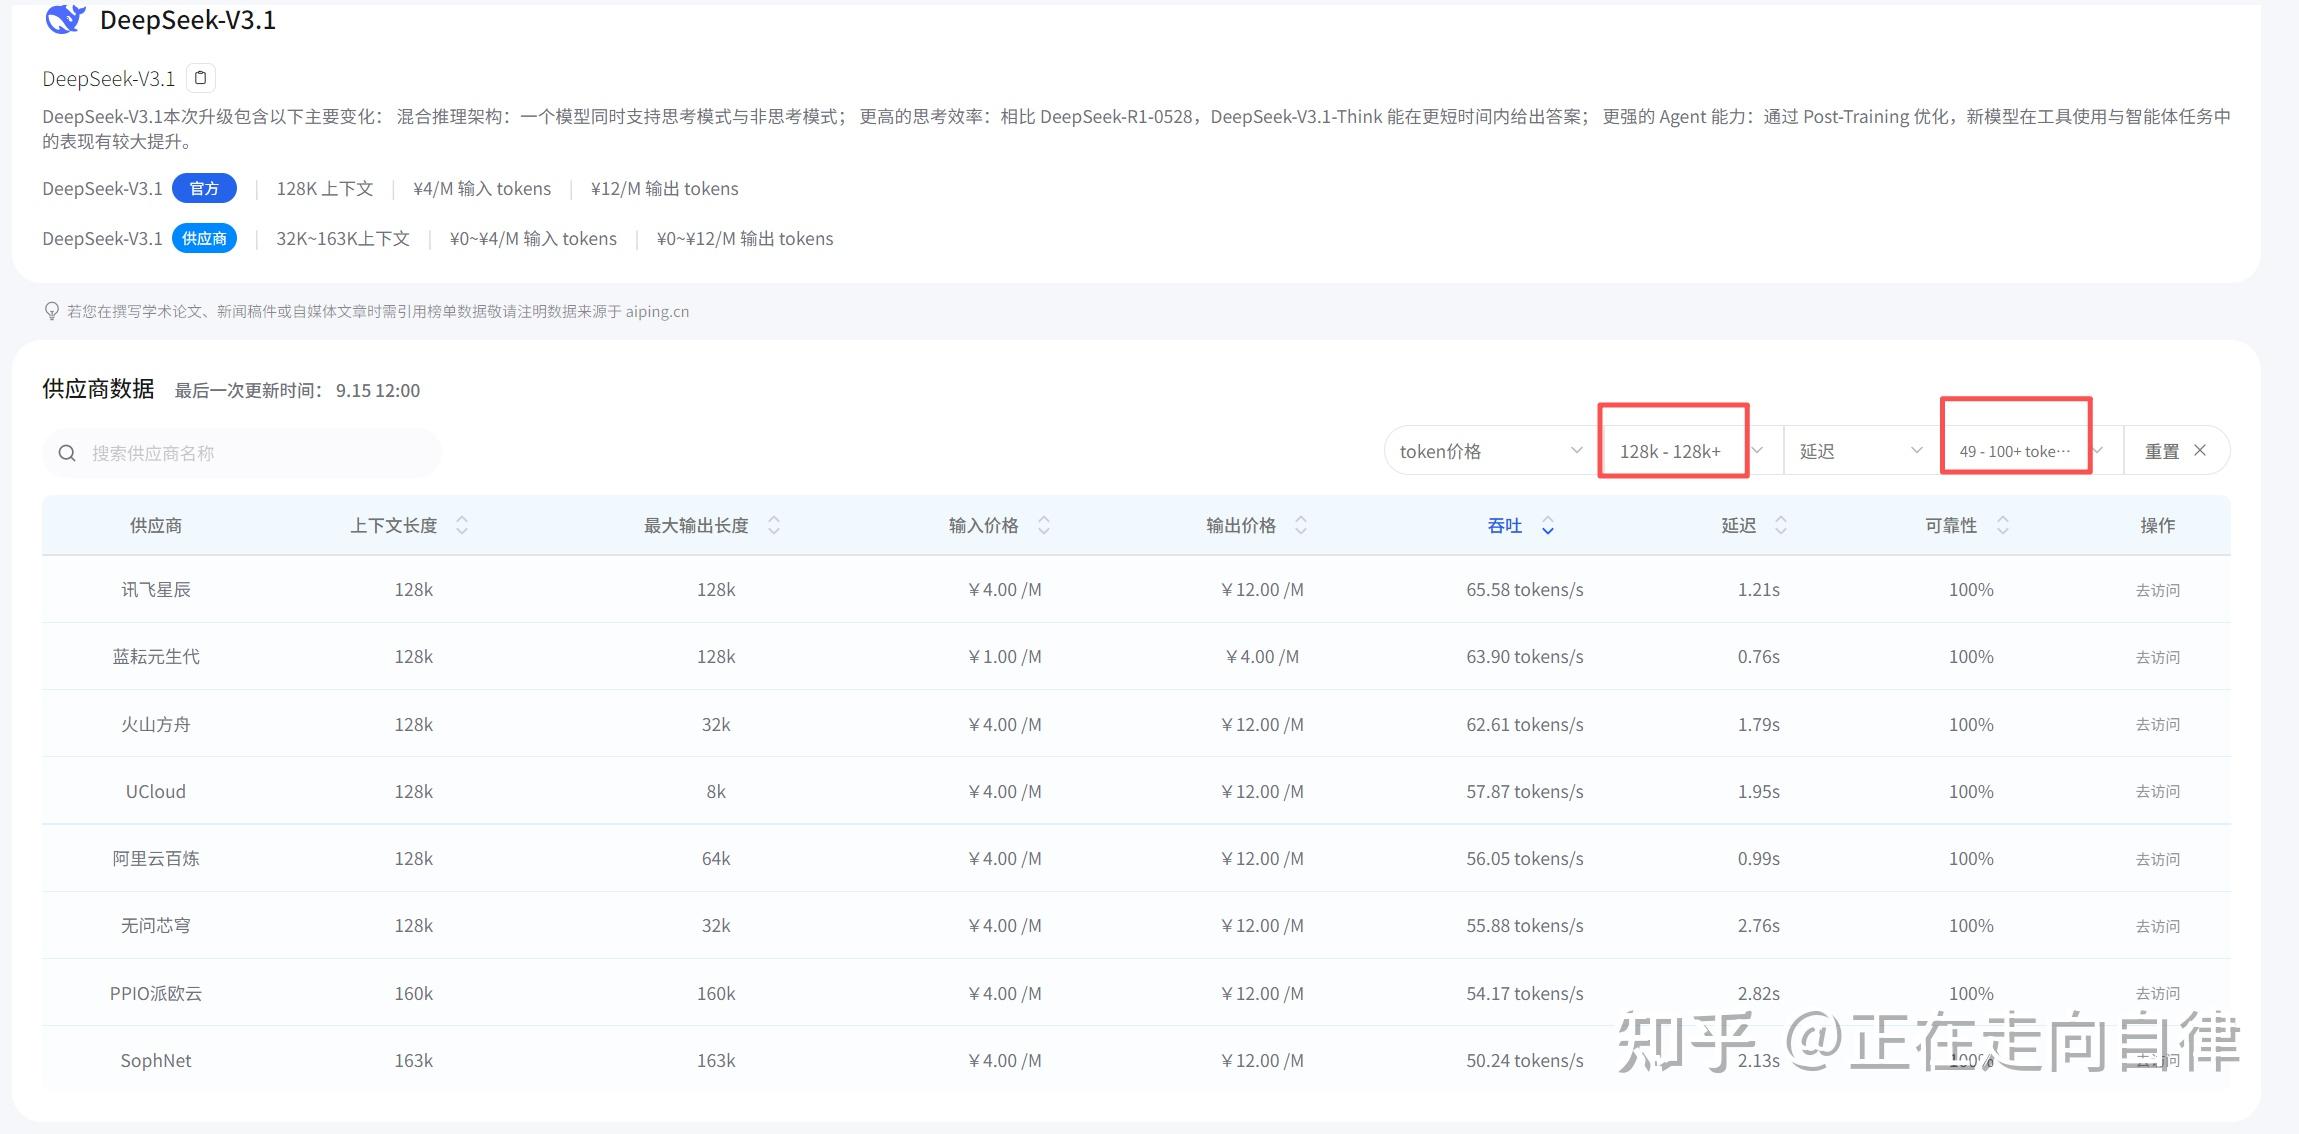Screen dimensions: 2299x1134
Task: Click the 163k context length for SophNet
Action: coord(414,1060)
